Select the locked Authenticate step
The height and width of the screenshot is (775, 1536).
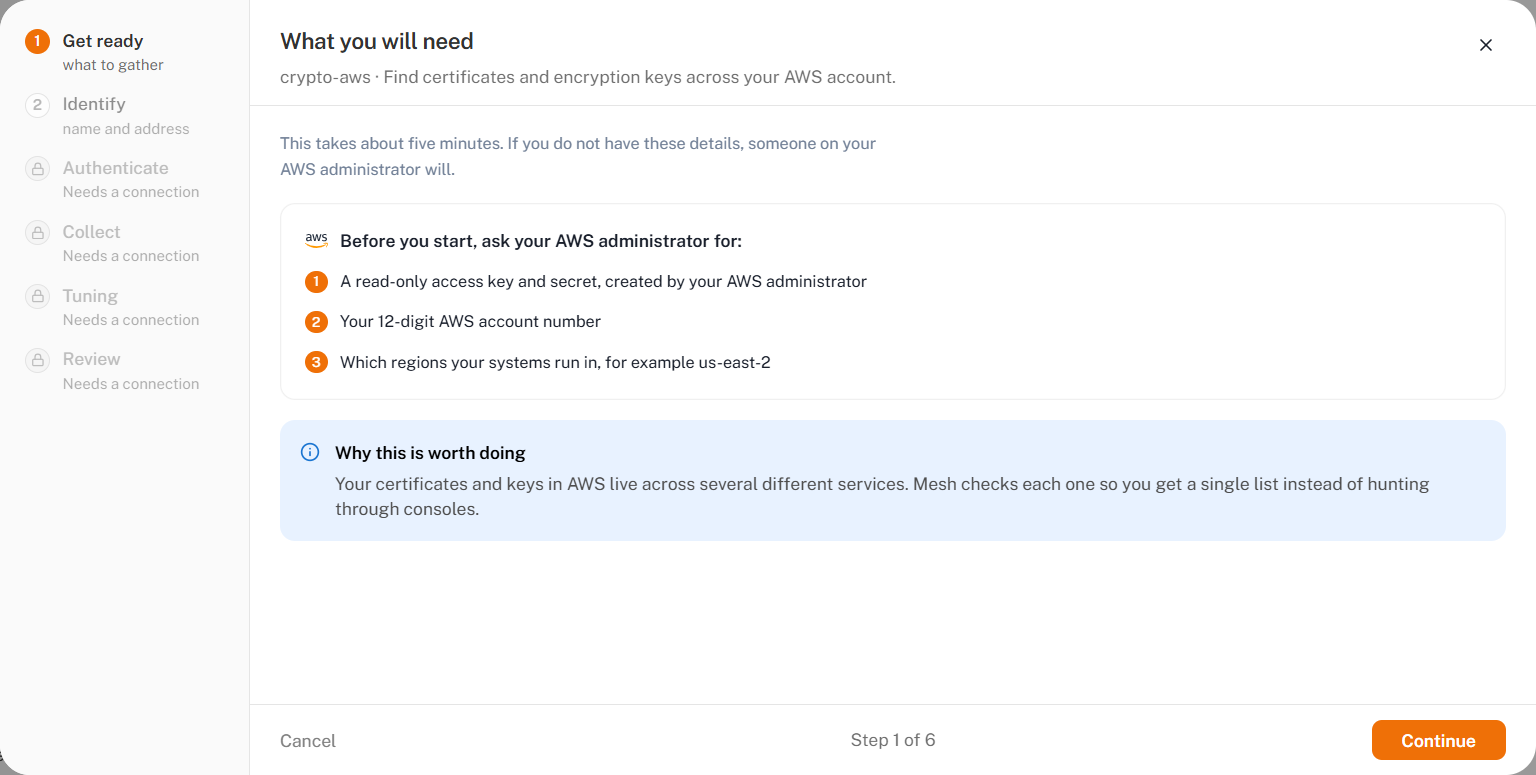(124, 180)
